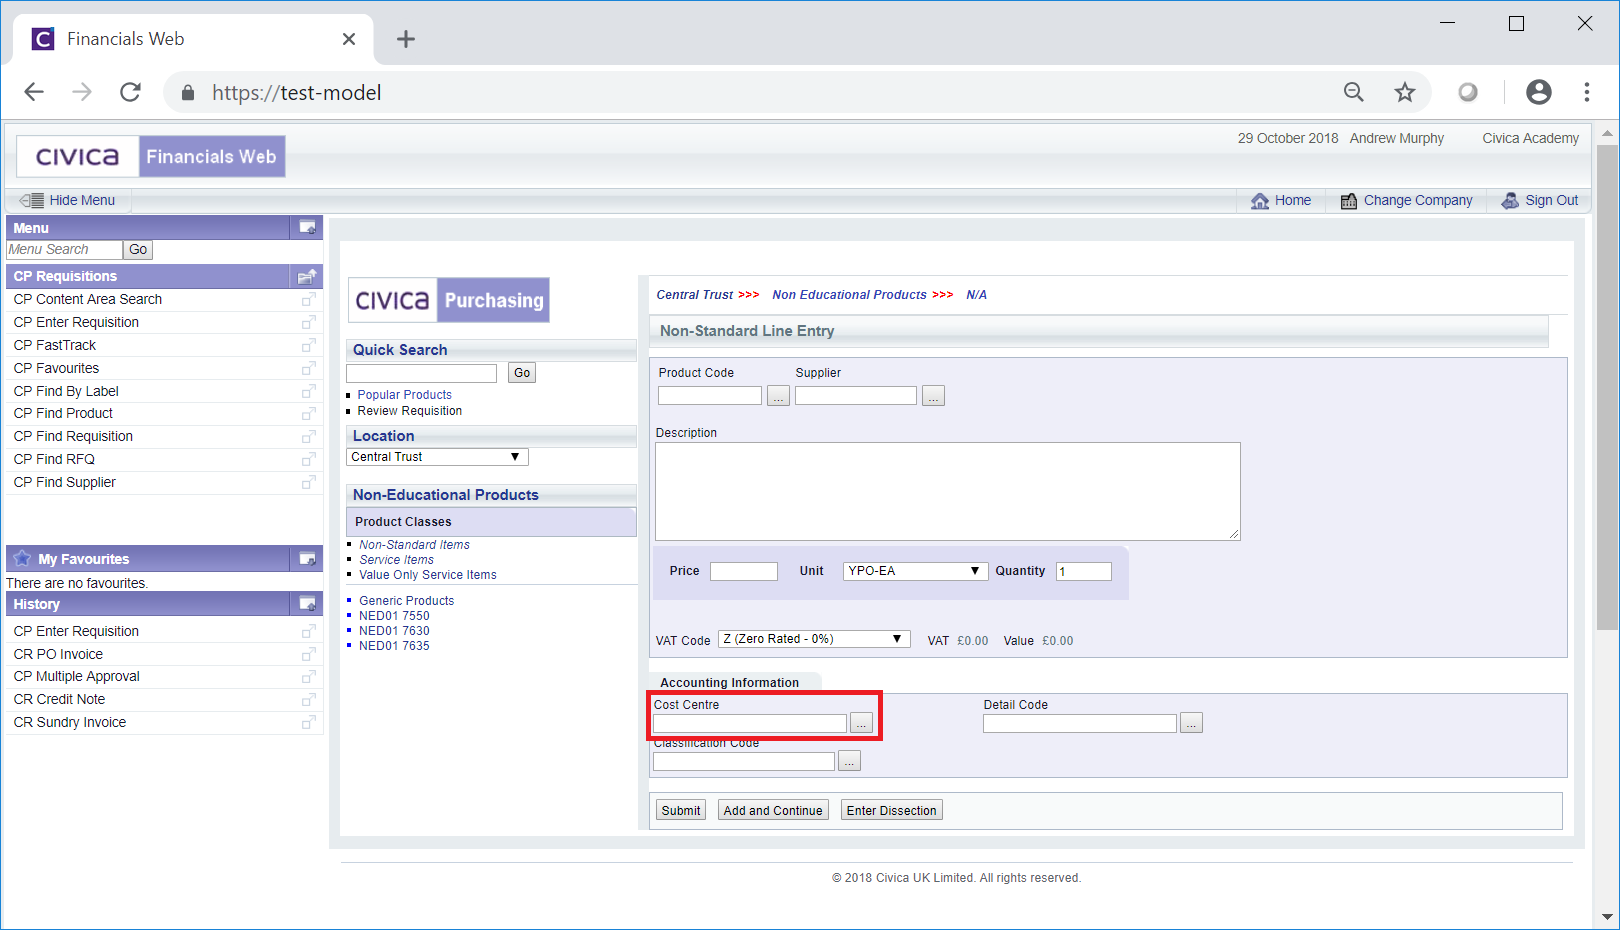
Task: Click the Non Educational Products breadcrumb link
Action: (x=849, y=295)
